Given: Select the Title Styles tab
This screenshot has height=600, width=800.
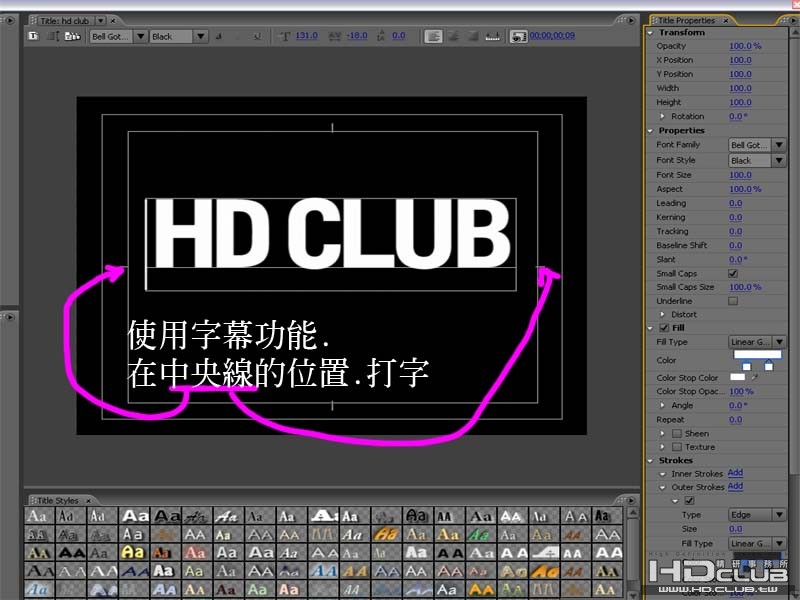Looking at the screenshot, I should (58, 501).
